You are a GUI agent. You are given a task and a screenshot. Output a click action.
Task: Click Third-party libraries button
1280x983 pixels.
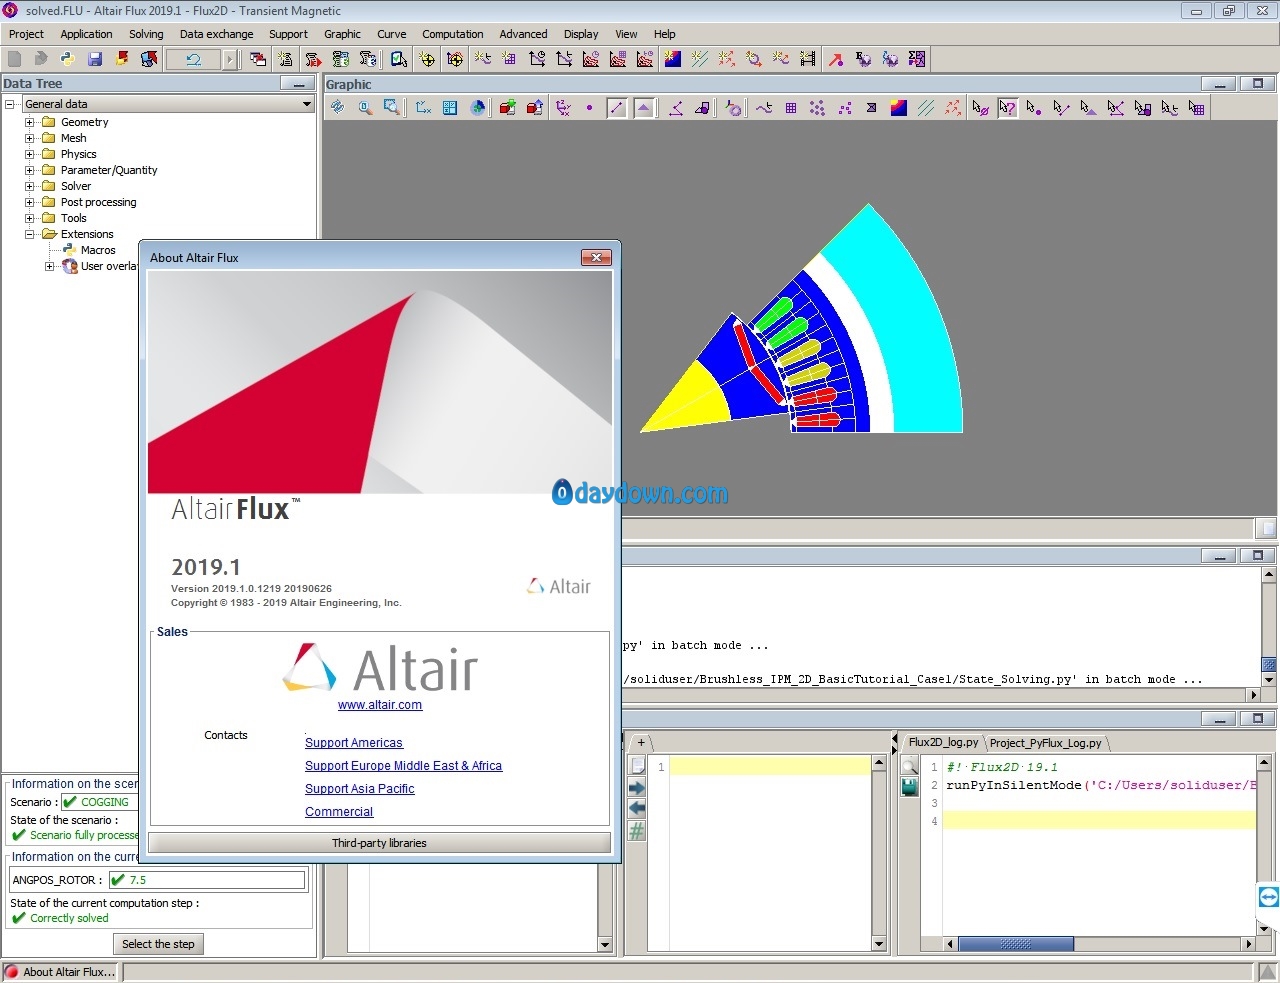[379, 843]
